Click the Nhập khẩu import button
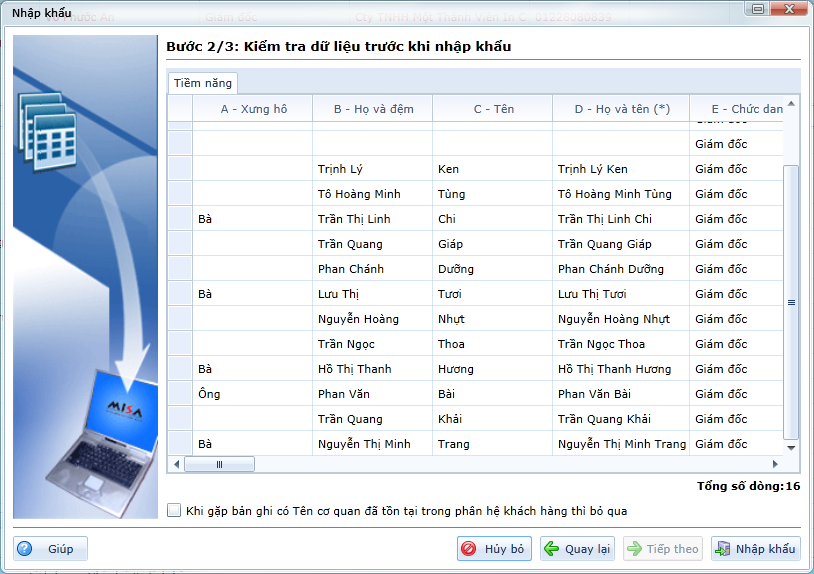This screenshot has width=814, height=574. (x=755, y=549)
